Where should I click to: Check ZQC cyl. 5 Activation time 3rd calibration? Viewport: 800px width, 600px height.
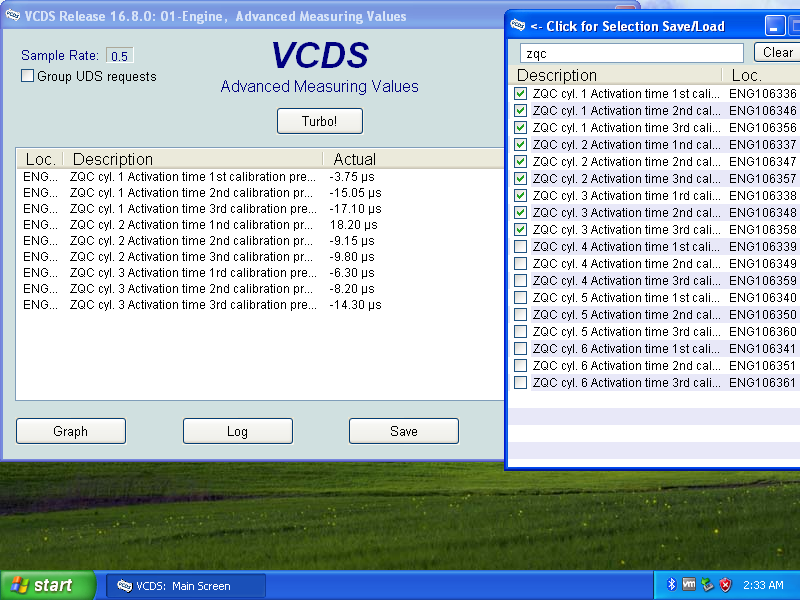pos(520,332)
